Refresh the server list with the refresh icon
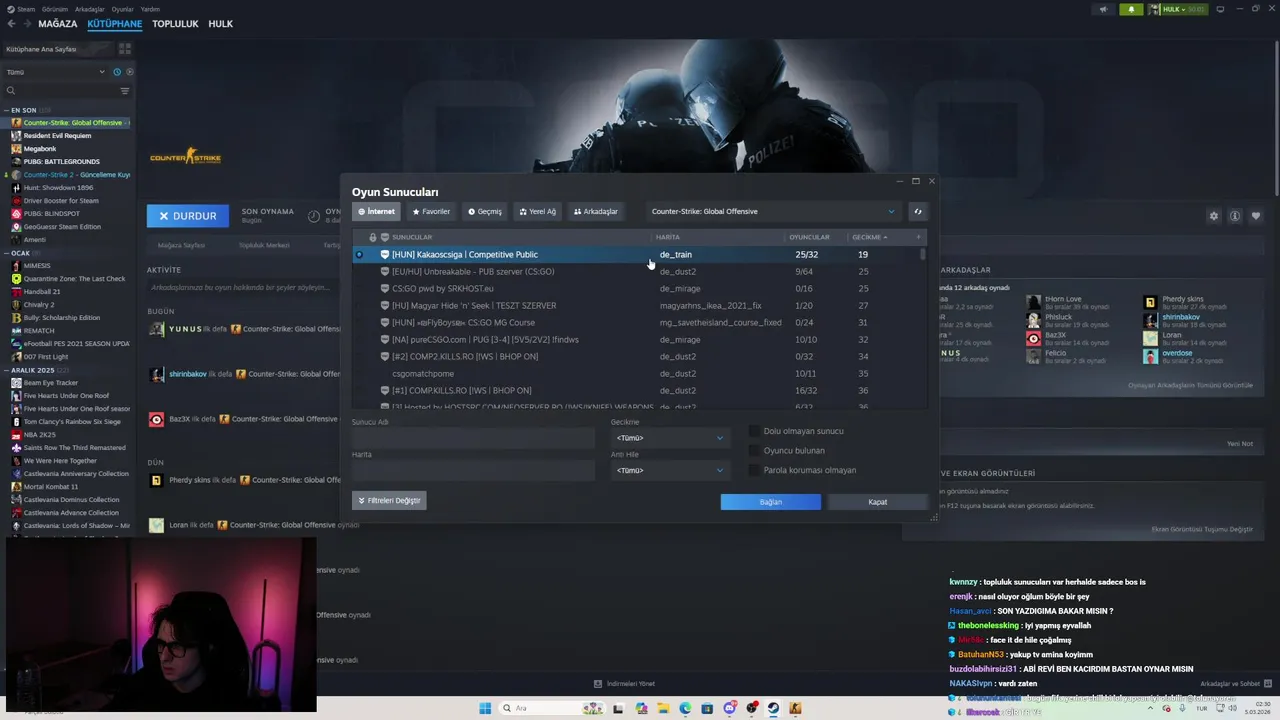Viewport: 1280px width, 720px height. pyautogui.click(x=917, y=211)
